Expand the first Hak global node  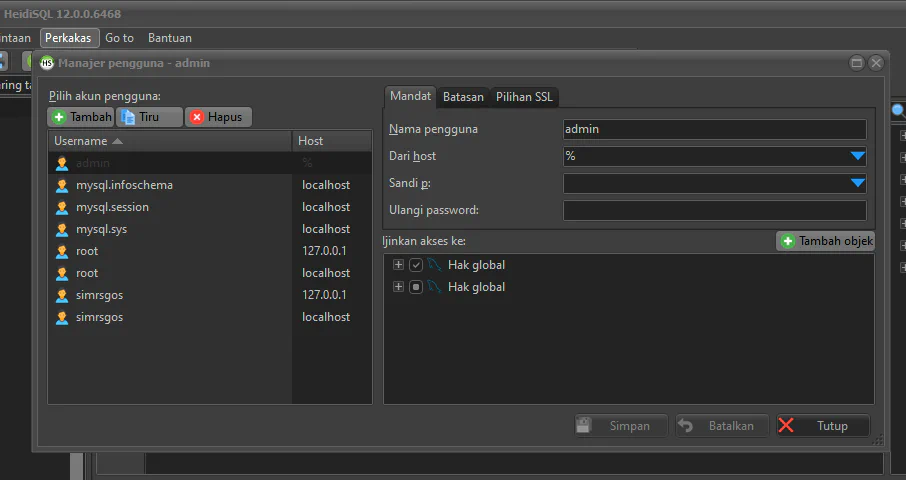click(398, 265)
